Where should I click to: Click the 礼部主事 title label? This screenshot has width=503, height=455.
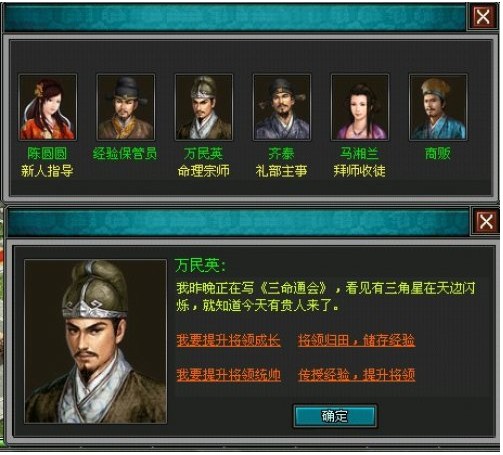(281, 171)
